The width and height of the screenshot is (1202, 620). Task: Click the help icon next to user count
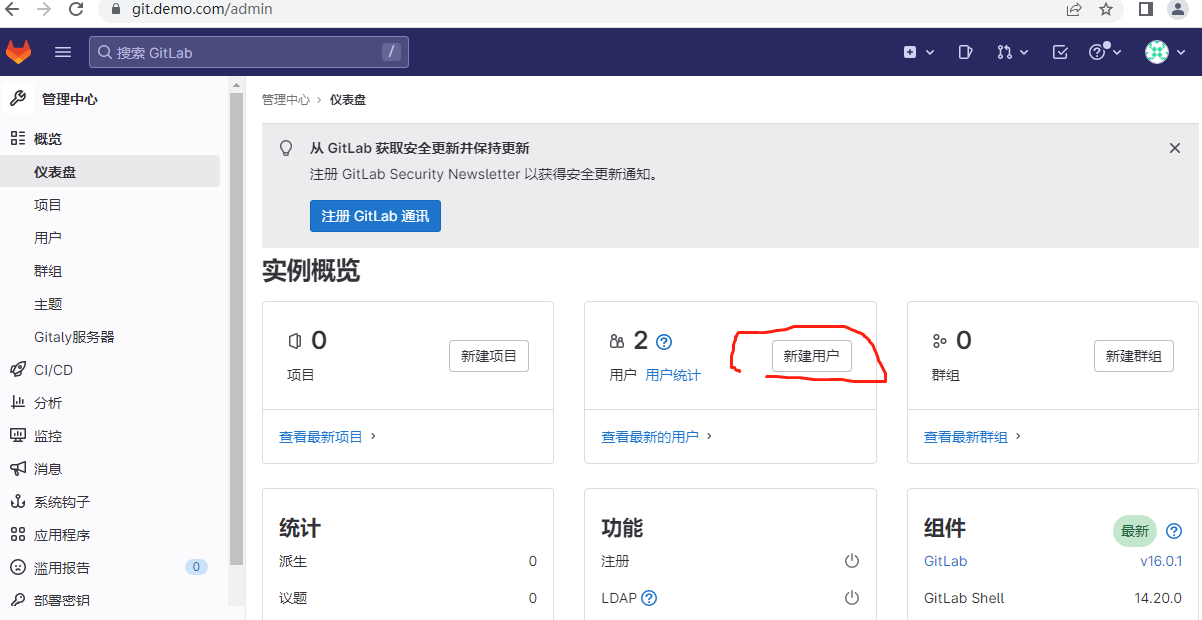click(664, 342)
